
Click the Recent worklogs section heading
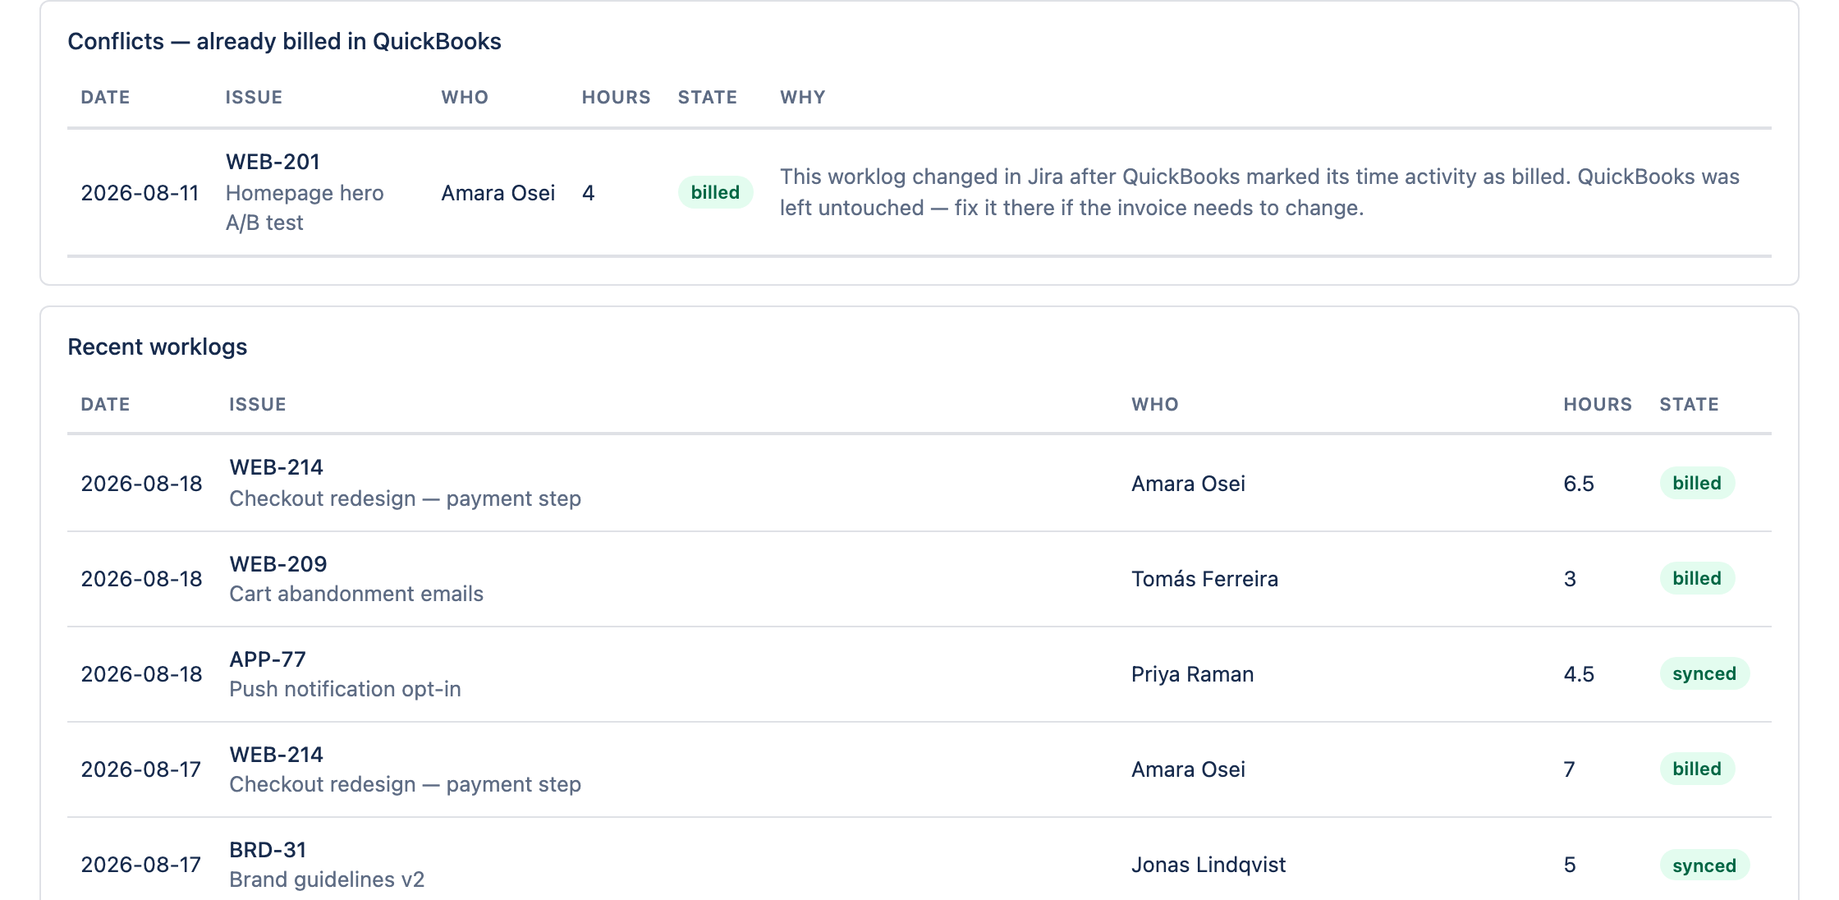click(x=157, y=347)
